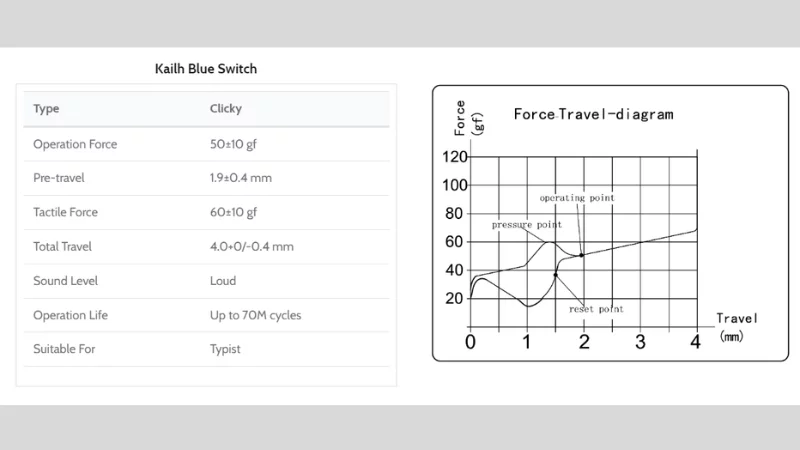Click the 50±10 gf value
This screenshot has height=450, width=800.
[x=233, y=144]
